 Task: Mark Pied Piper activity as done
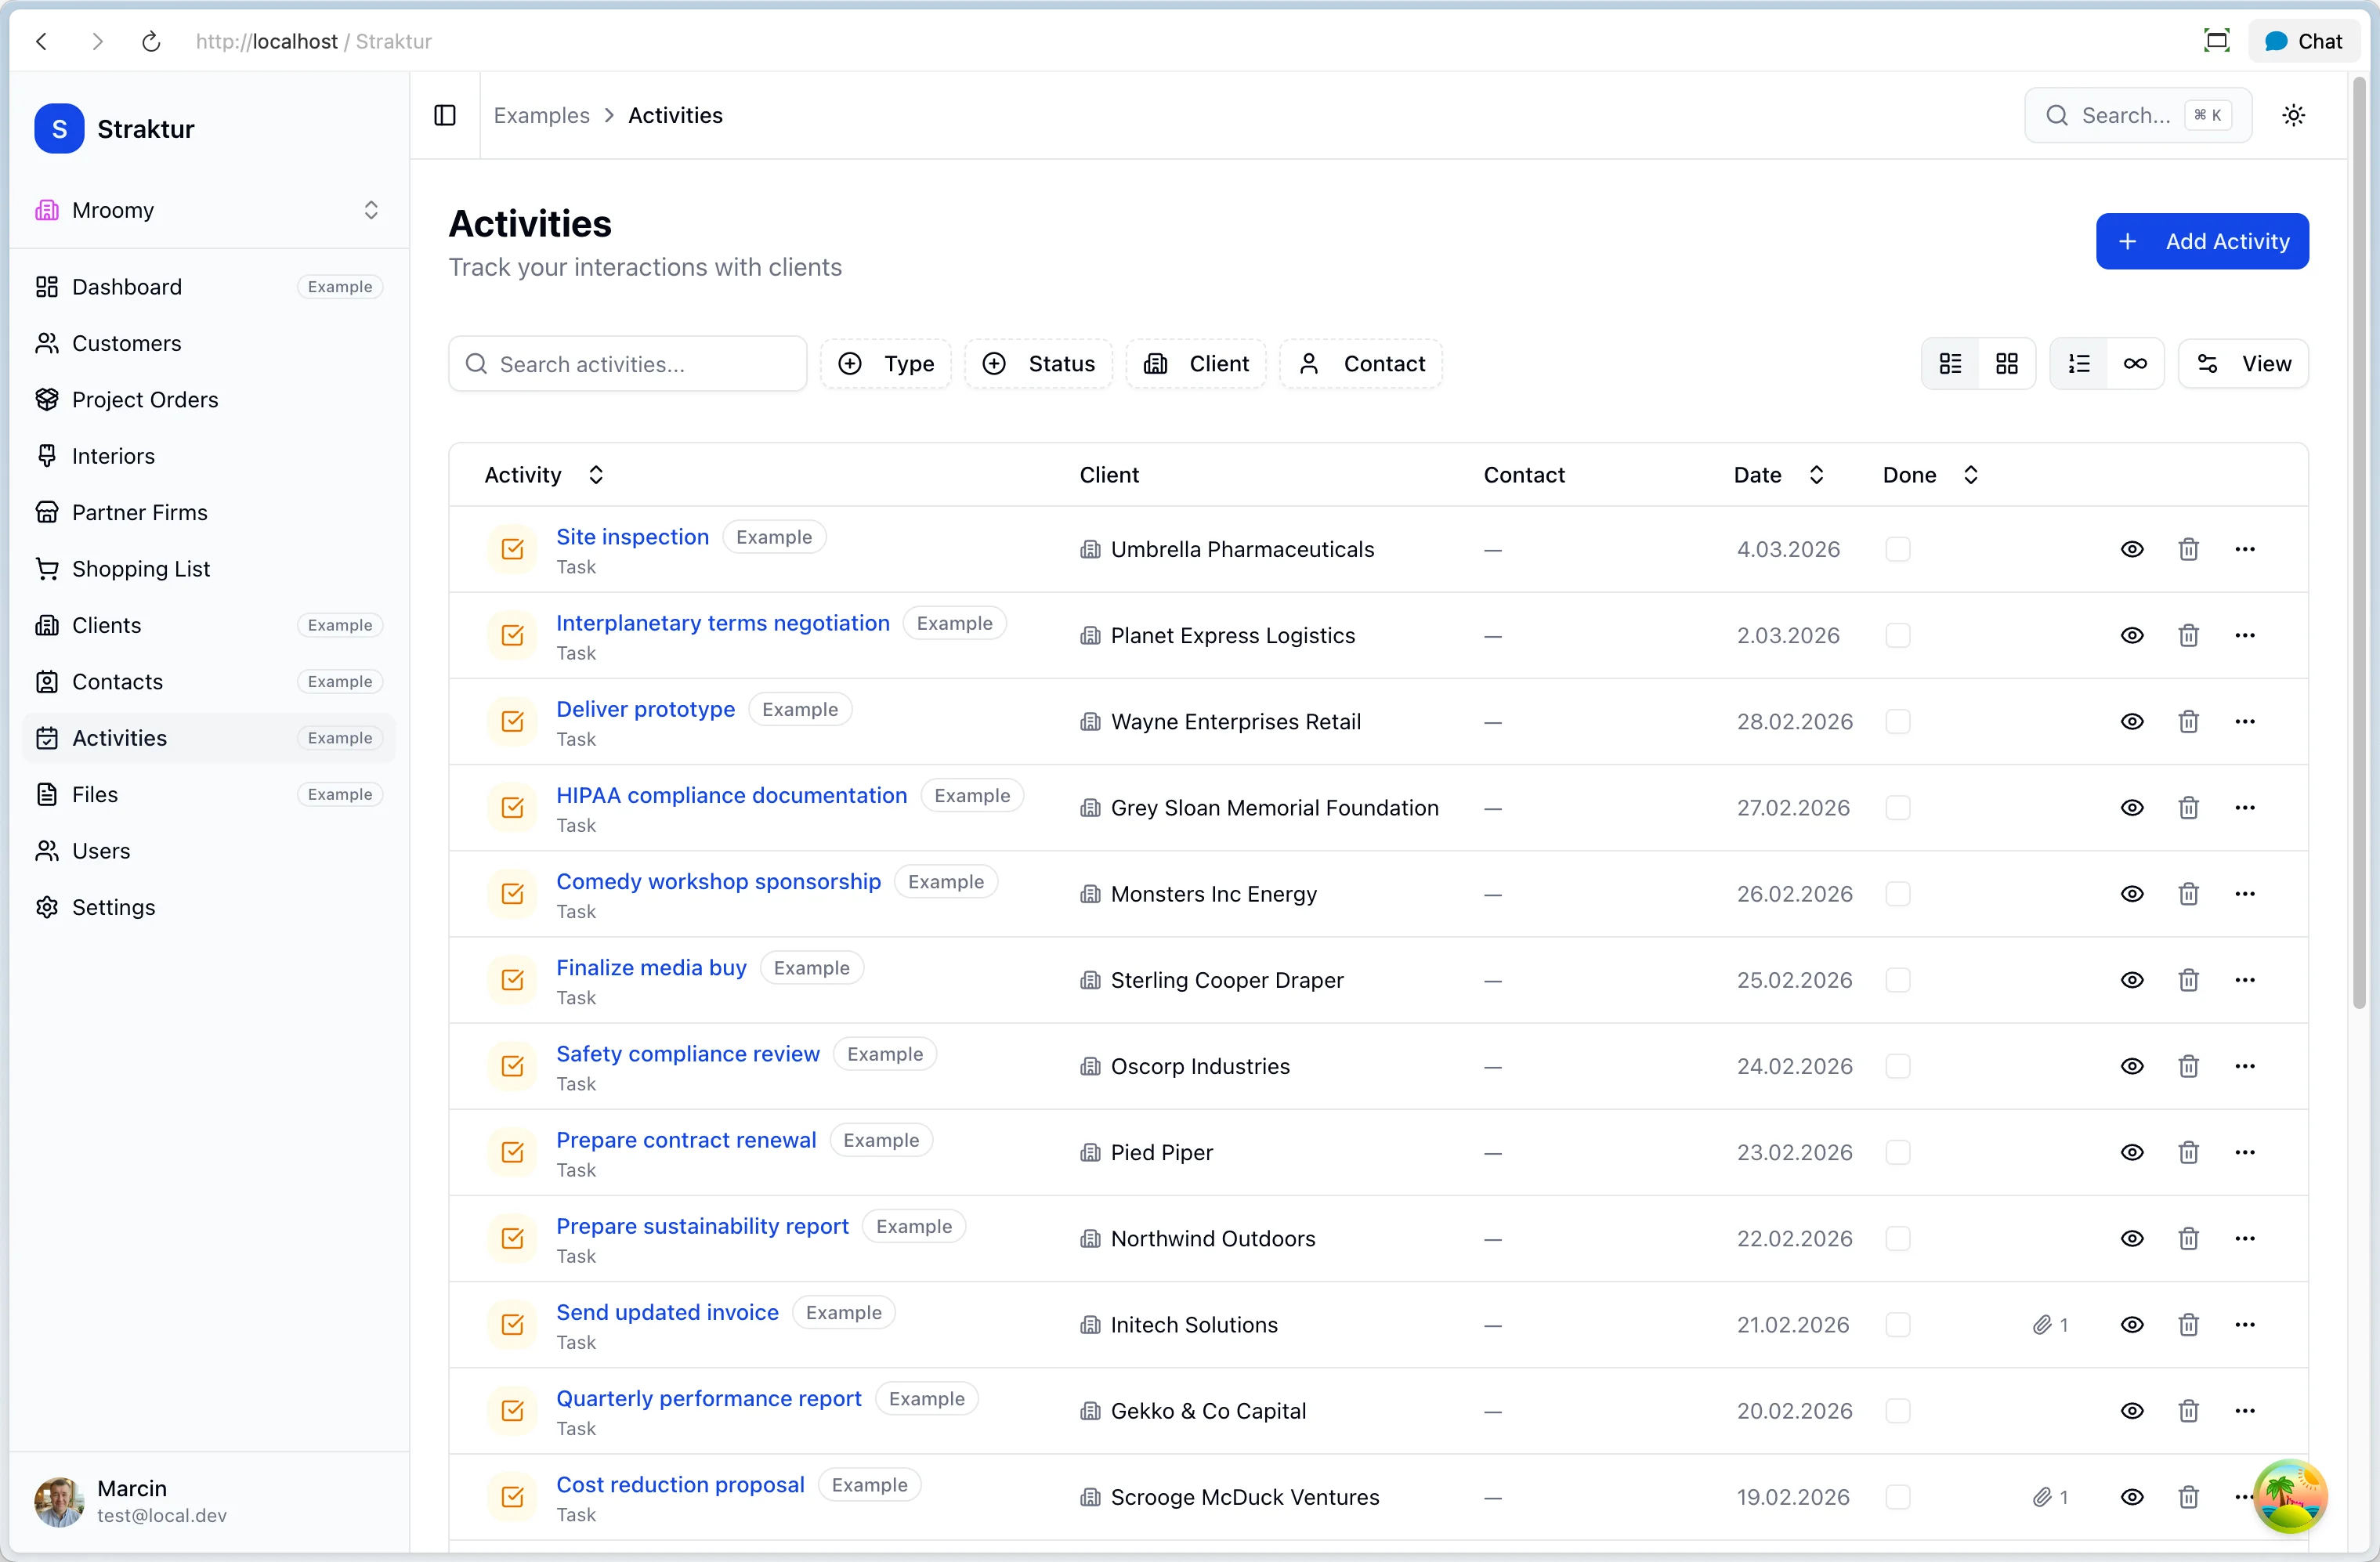(x=1898, y=1152)
